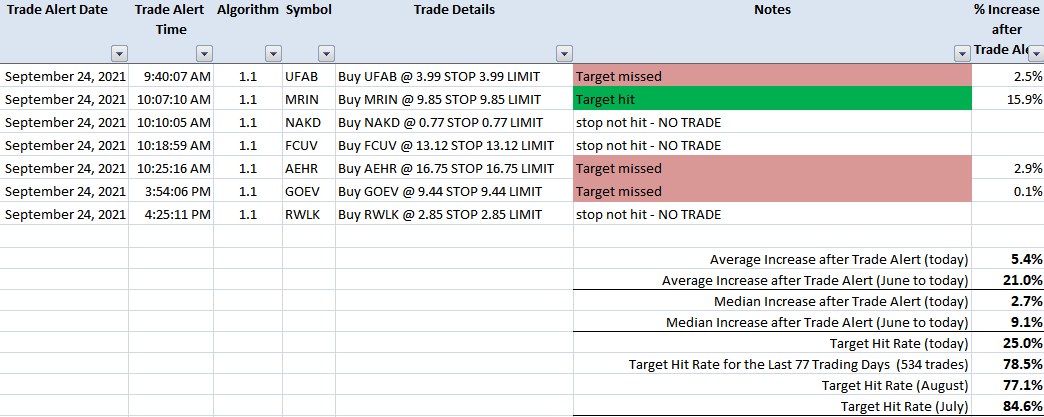
Task: Open the Notes column filter dropdown
Action: (x=962, y=54)
